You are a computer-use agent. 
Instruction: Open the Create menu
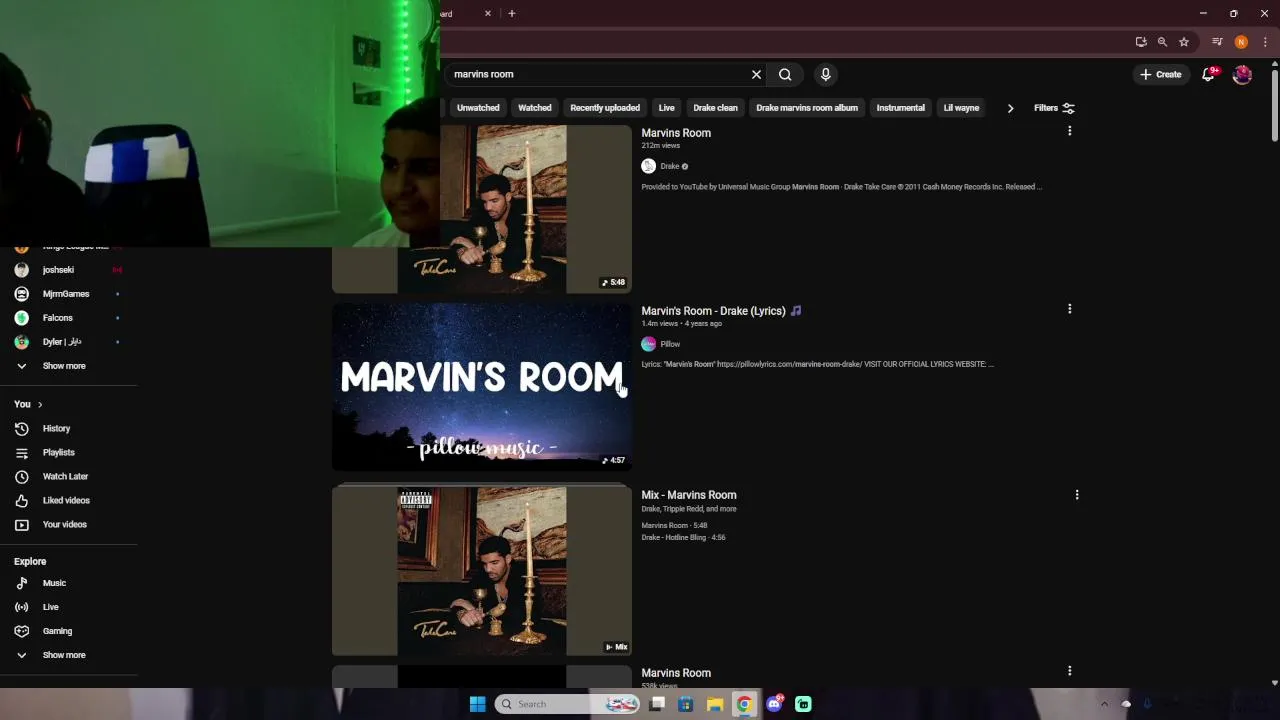1160,74
